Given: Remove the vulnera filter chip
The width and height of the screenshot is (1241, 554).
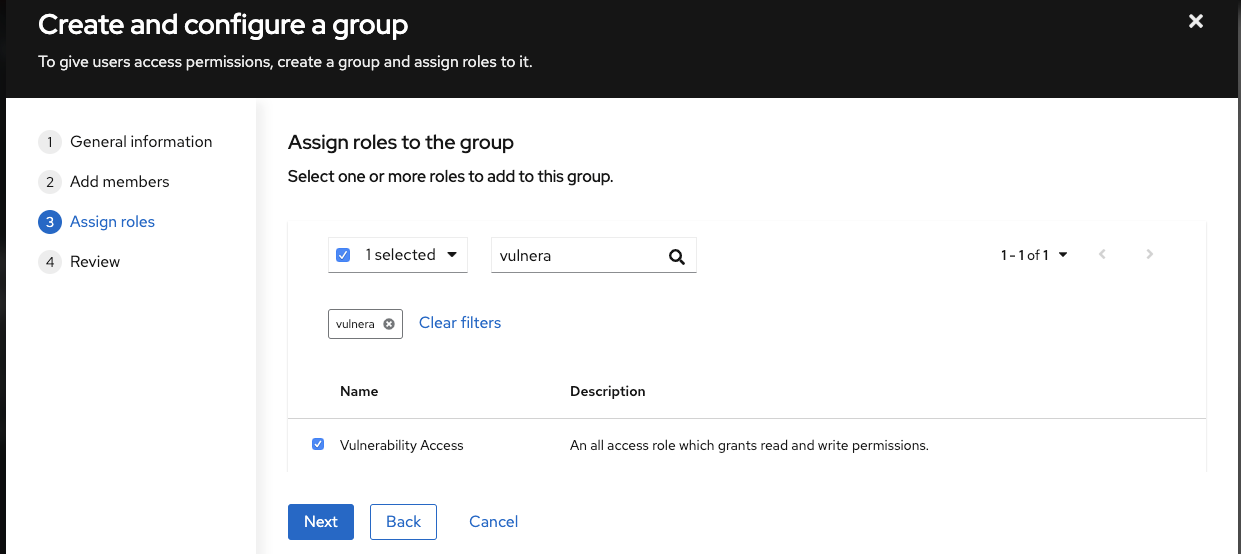Looking at the screenshot, I should 389,324.
